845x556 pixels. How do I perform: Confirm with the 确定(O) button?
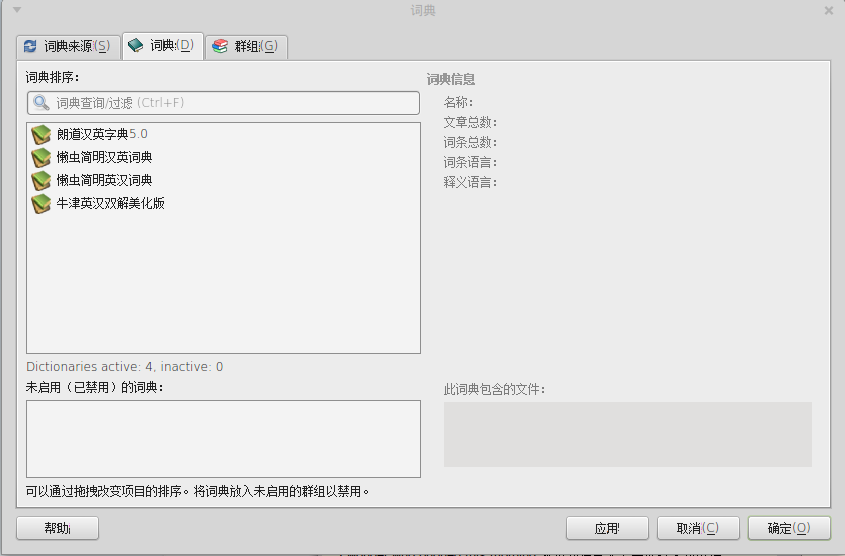(789, 528)
